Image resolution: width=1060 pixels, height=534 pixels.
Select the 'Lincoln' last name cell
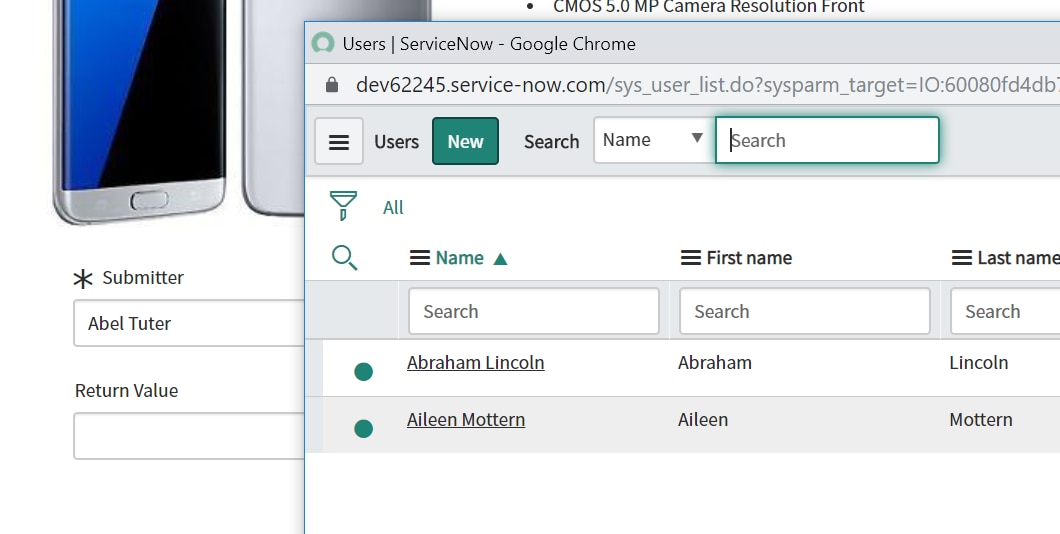click(x=979, y=363)
